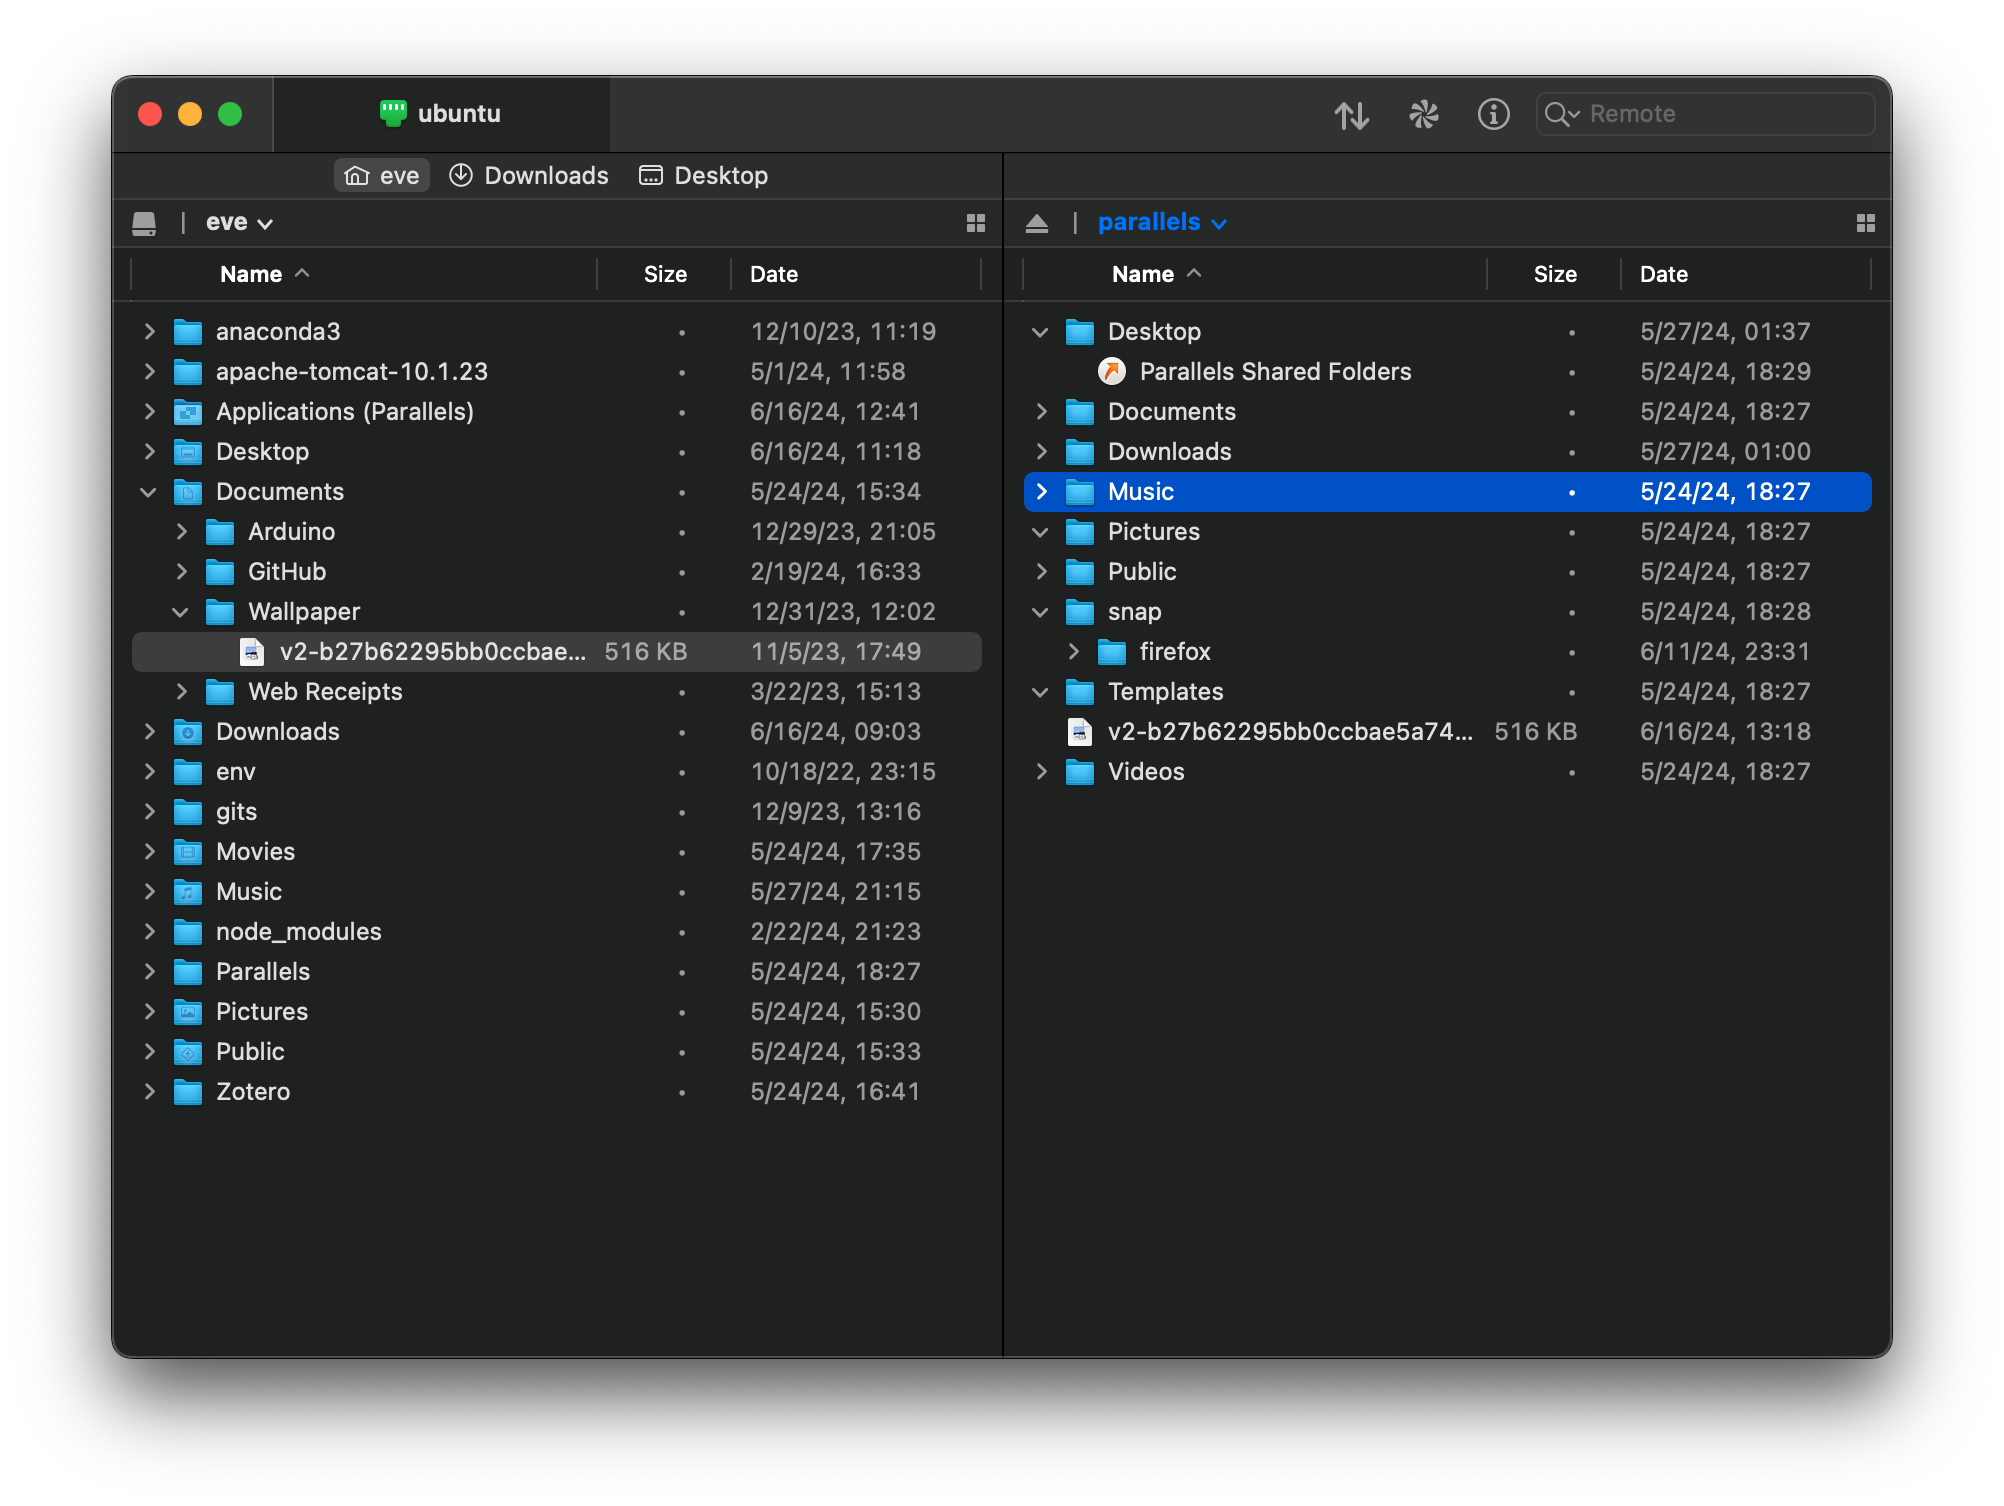This screenshot has height=1506, width=2004.
Task: Select the env folder
Action: point(557,772)
